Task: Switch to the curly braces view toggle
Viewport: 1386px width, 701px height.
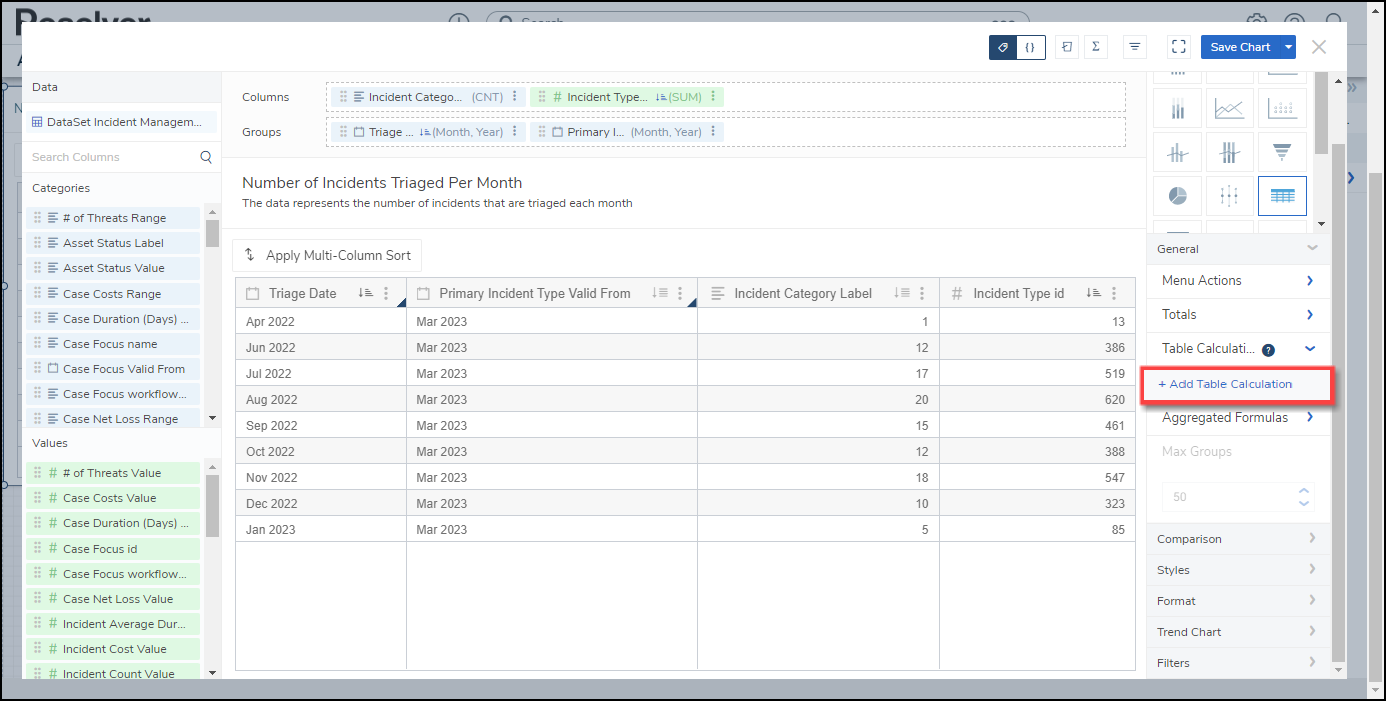Action: [x=1030, y=47]
